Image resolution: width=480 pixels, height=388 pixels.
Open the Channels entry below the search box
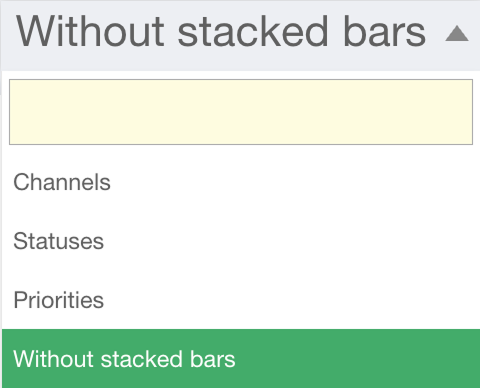[241, 182]
